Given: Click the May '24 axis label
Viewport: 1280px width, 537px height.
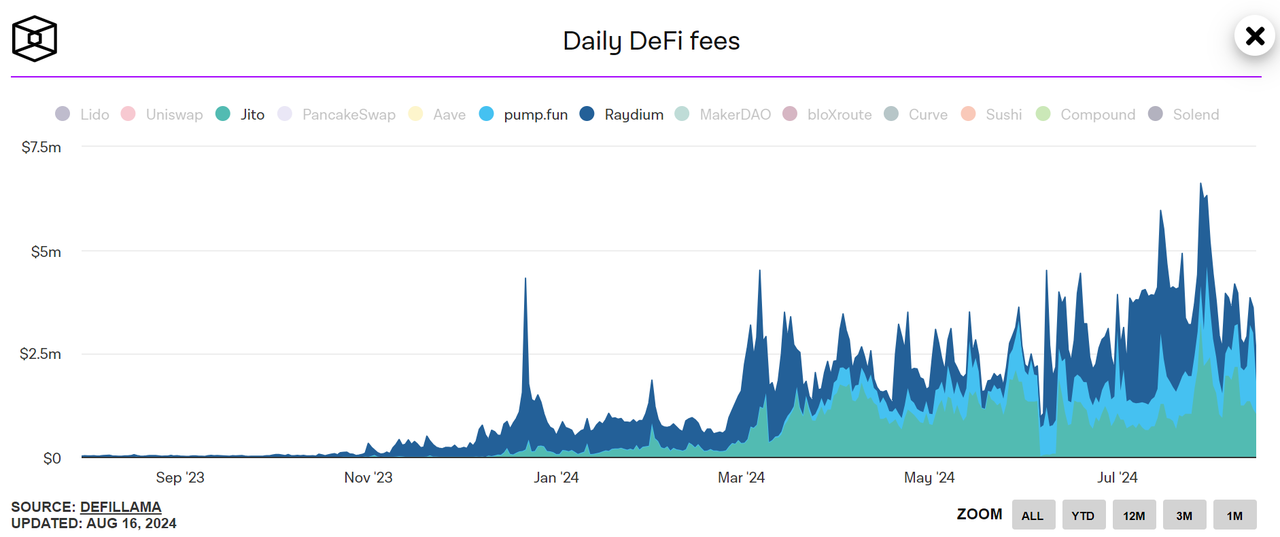Looking at the screenshot, I should coord(930,478).
